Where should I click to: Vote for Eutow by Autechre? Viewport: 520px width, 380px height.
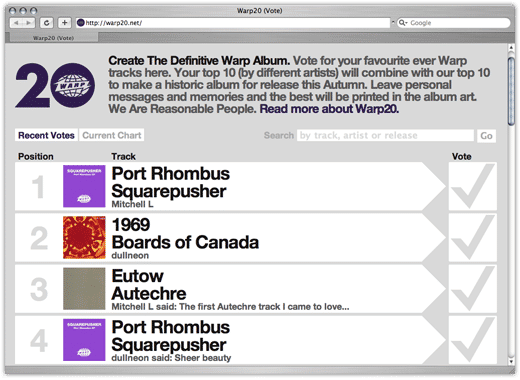(473, 289)
